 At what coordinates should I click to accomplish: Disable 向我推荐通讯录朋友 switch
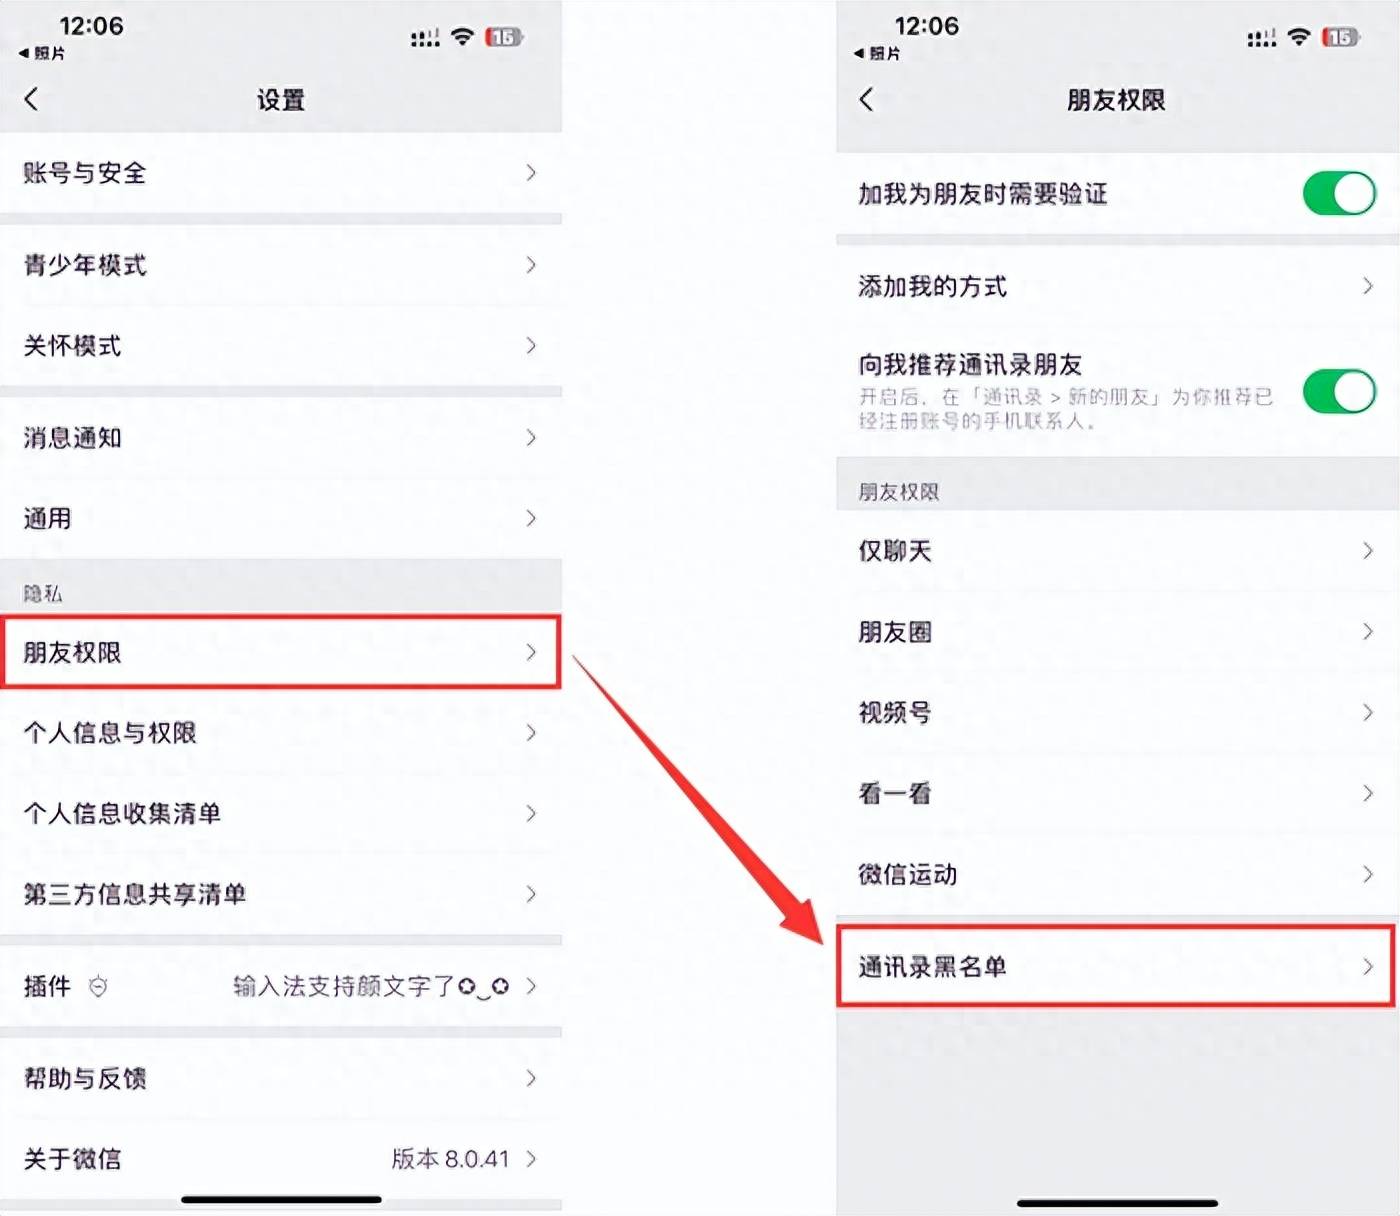(1339, 391)
